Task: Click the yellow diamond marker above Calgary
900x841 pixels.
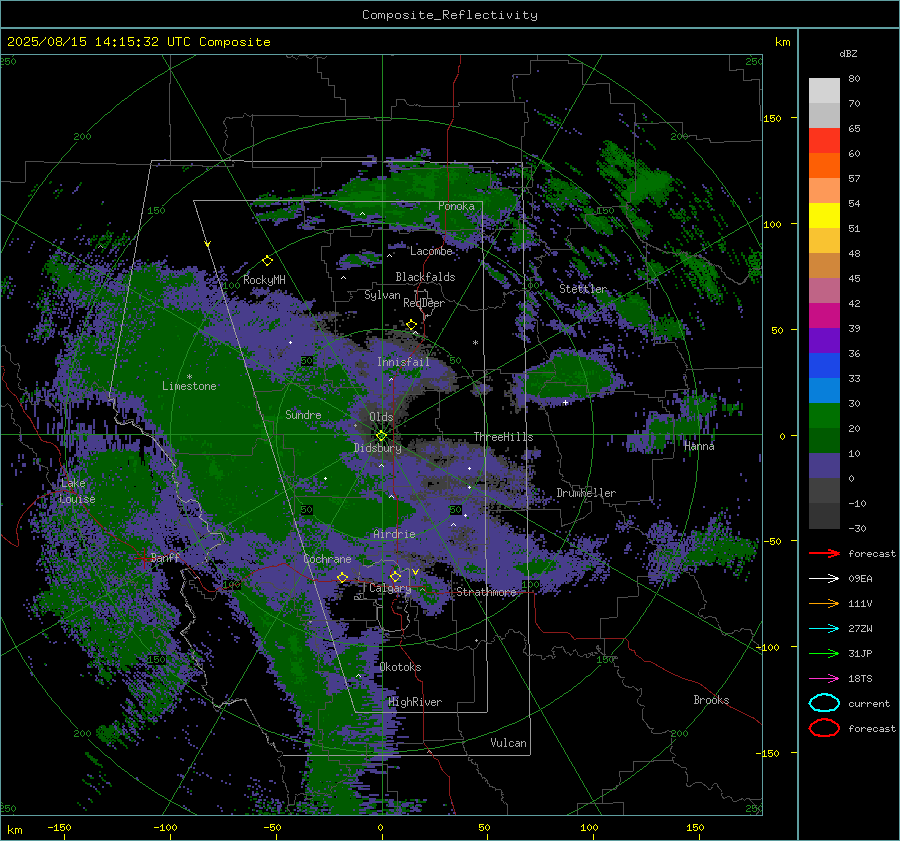Action: 395,576
